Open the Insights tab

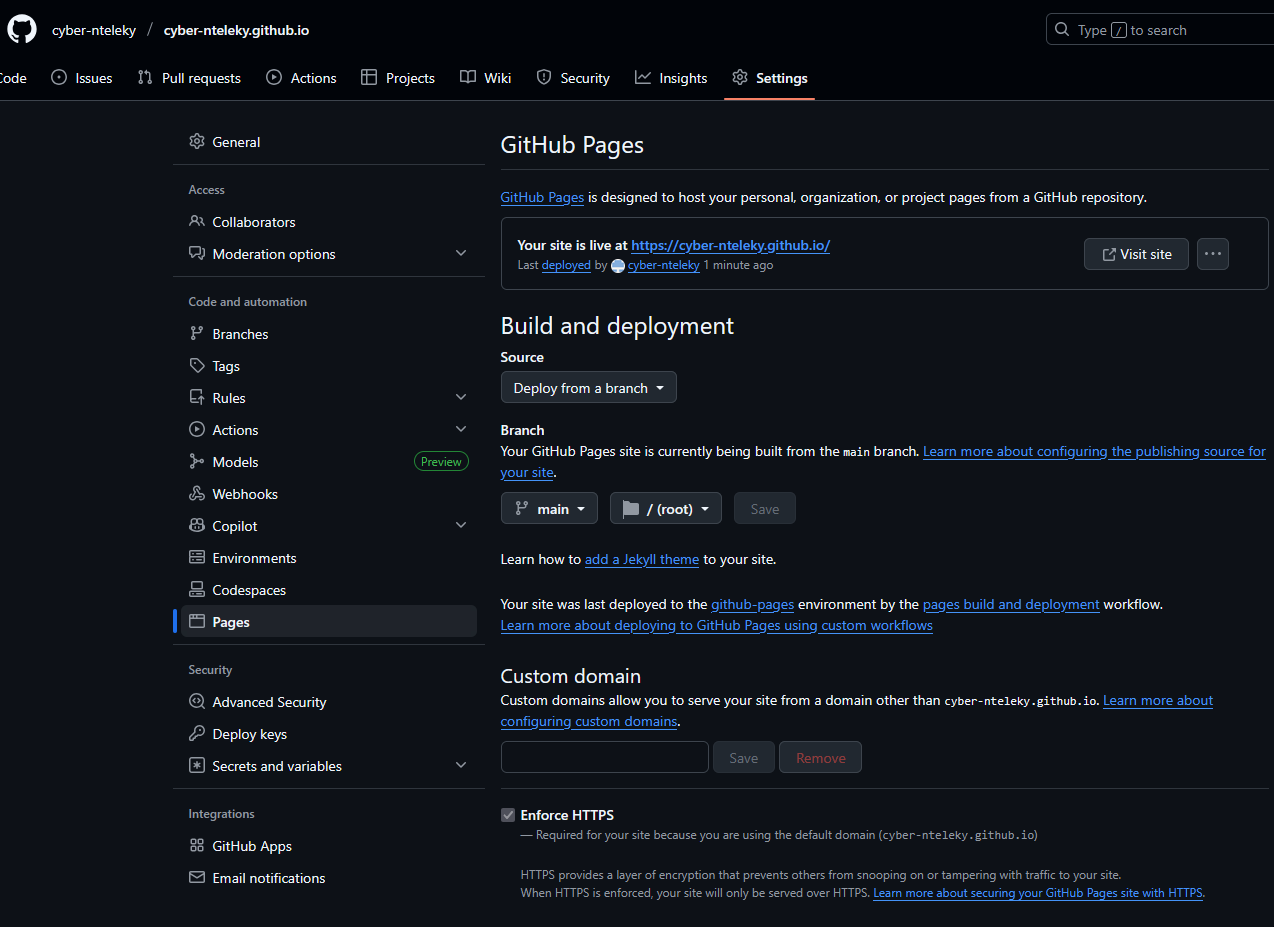pyautogui.click(x=671, y=78)
